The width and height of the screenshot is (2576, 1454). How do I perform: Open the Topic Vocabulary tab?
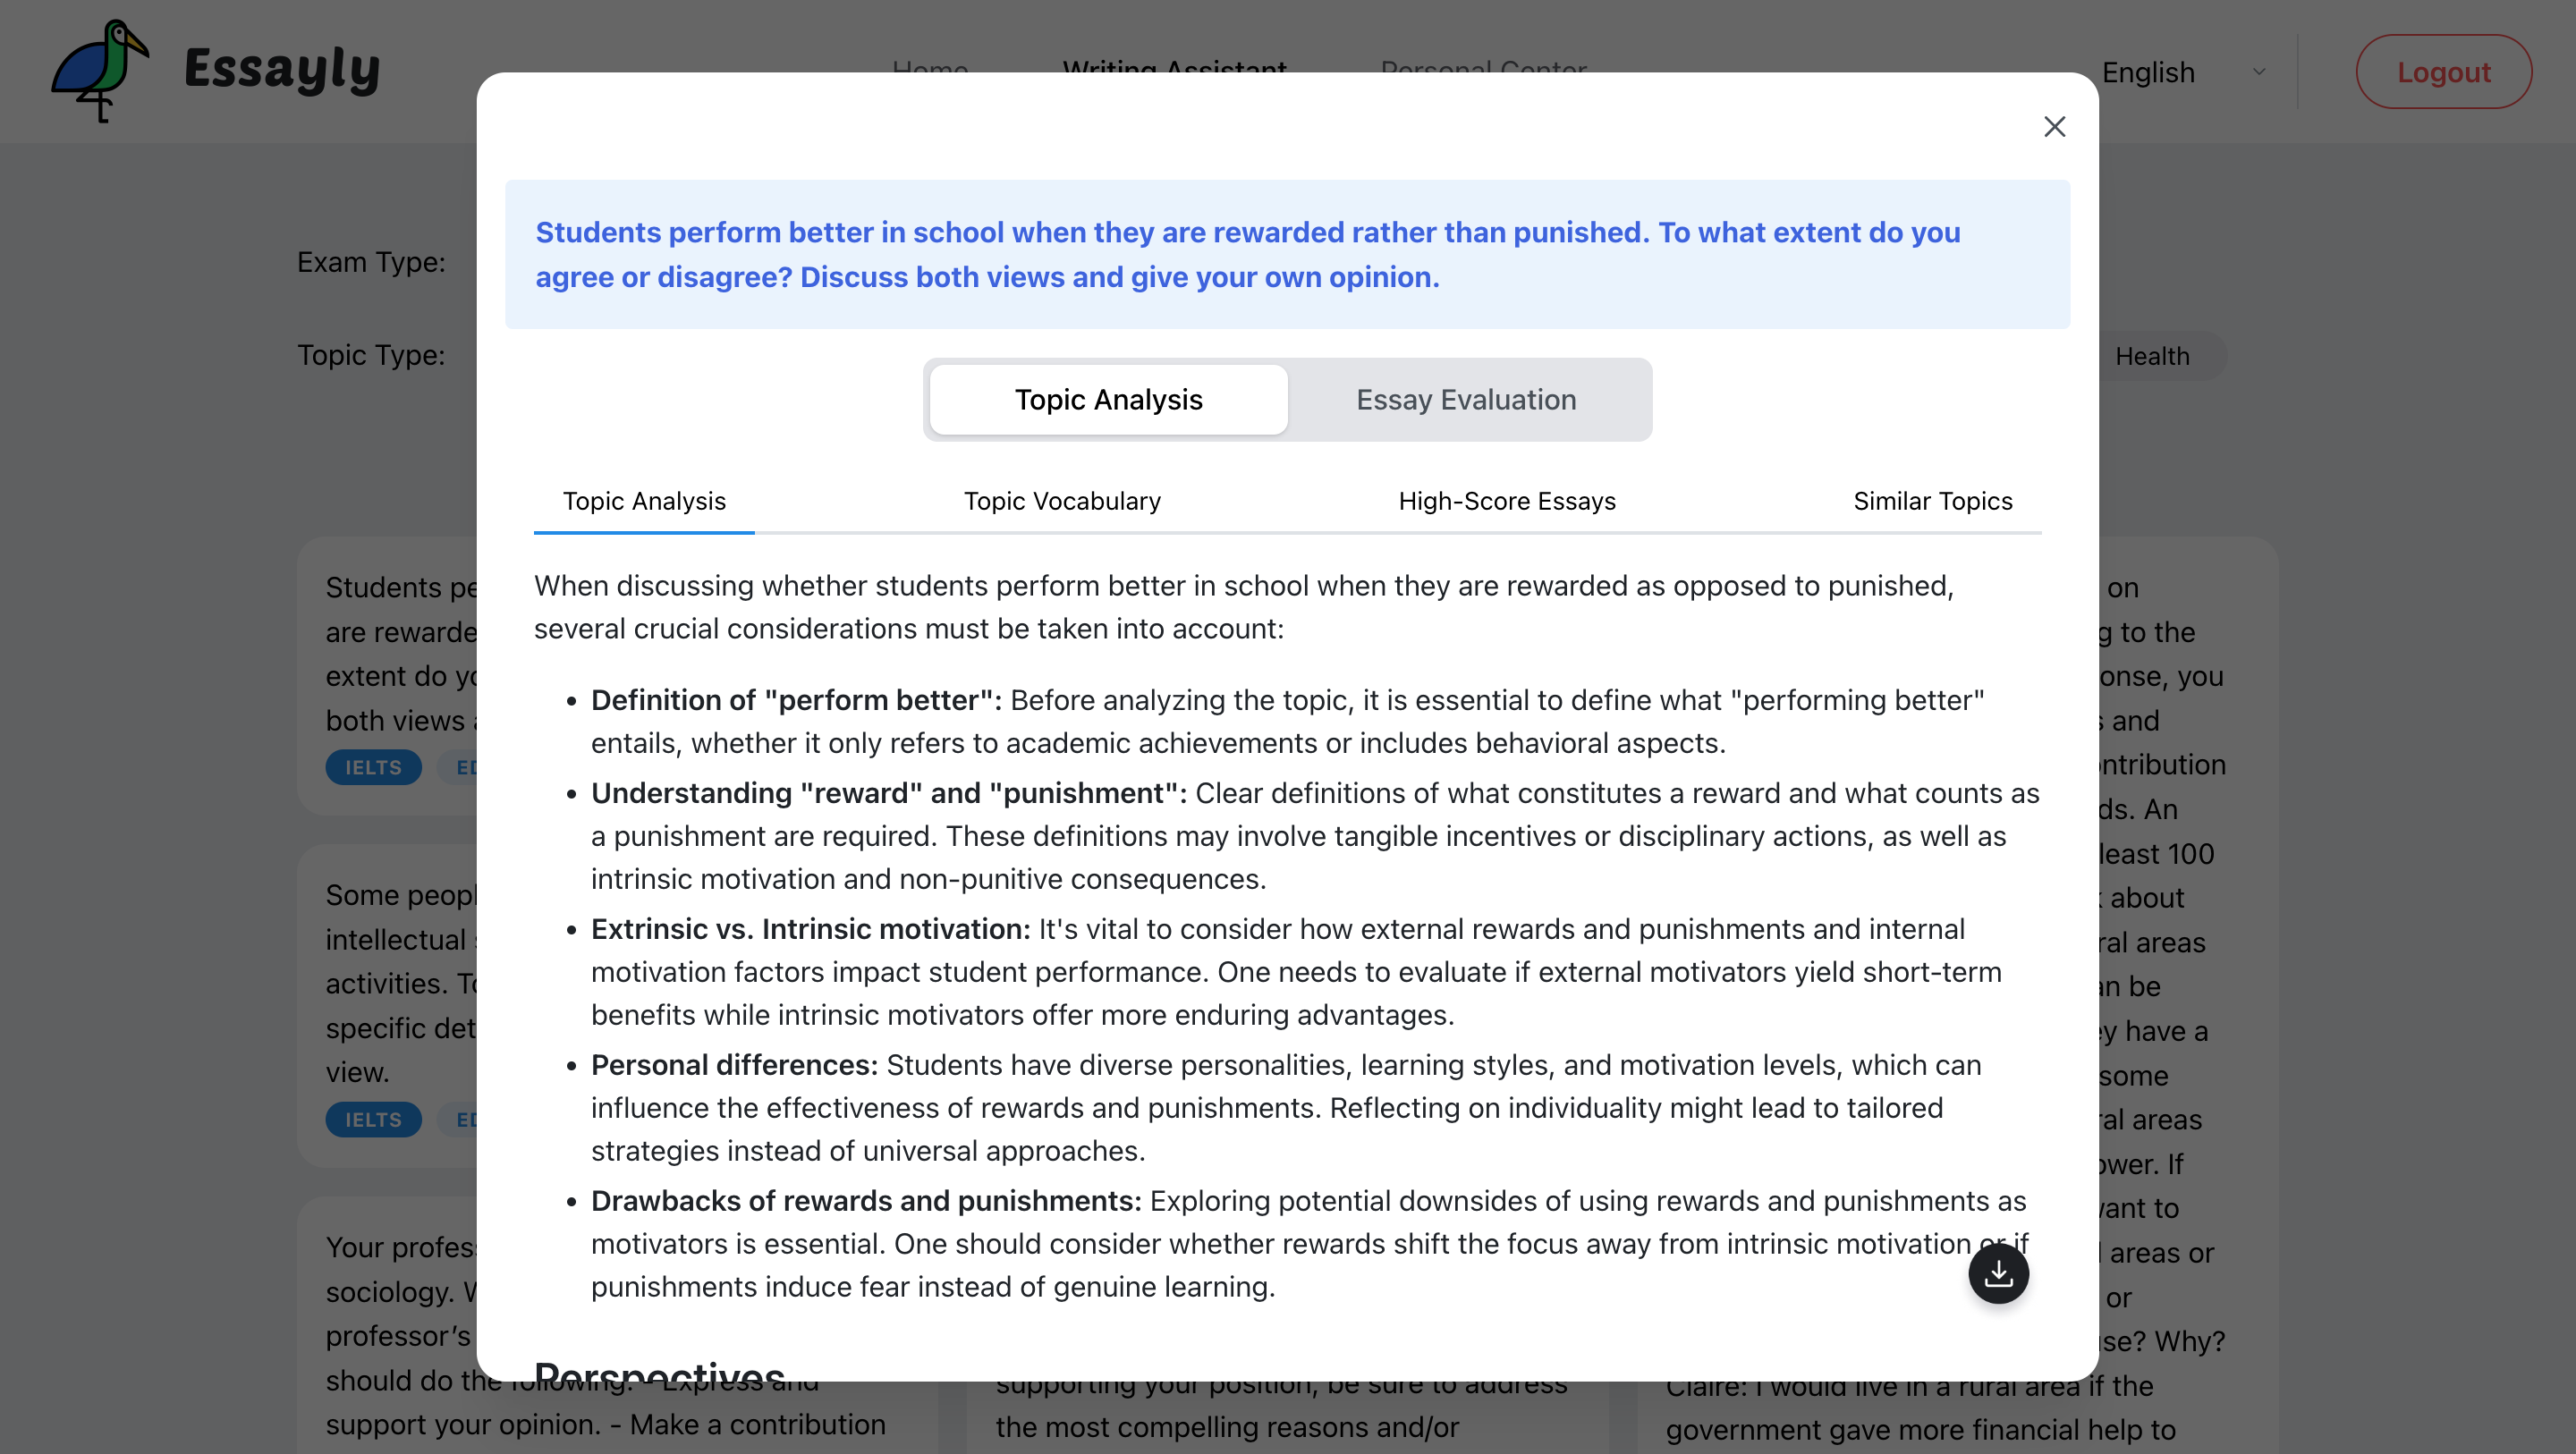pyautogui.click(x=1062, y=501)
